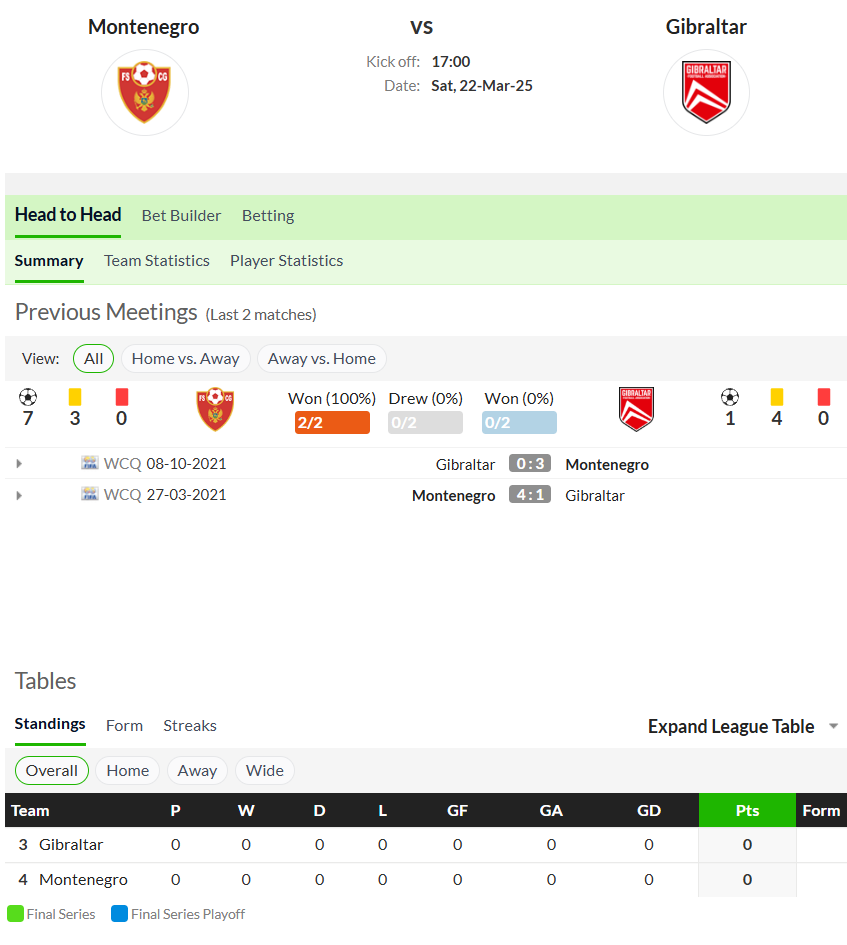
Task: Click Montenegro's red card icon
Action: tap(122, 397)
